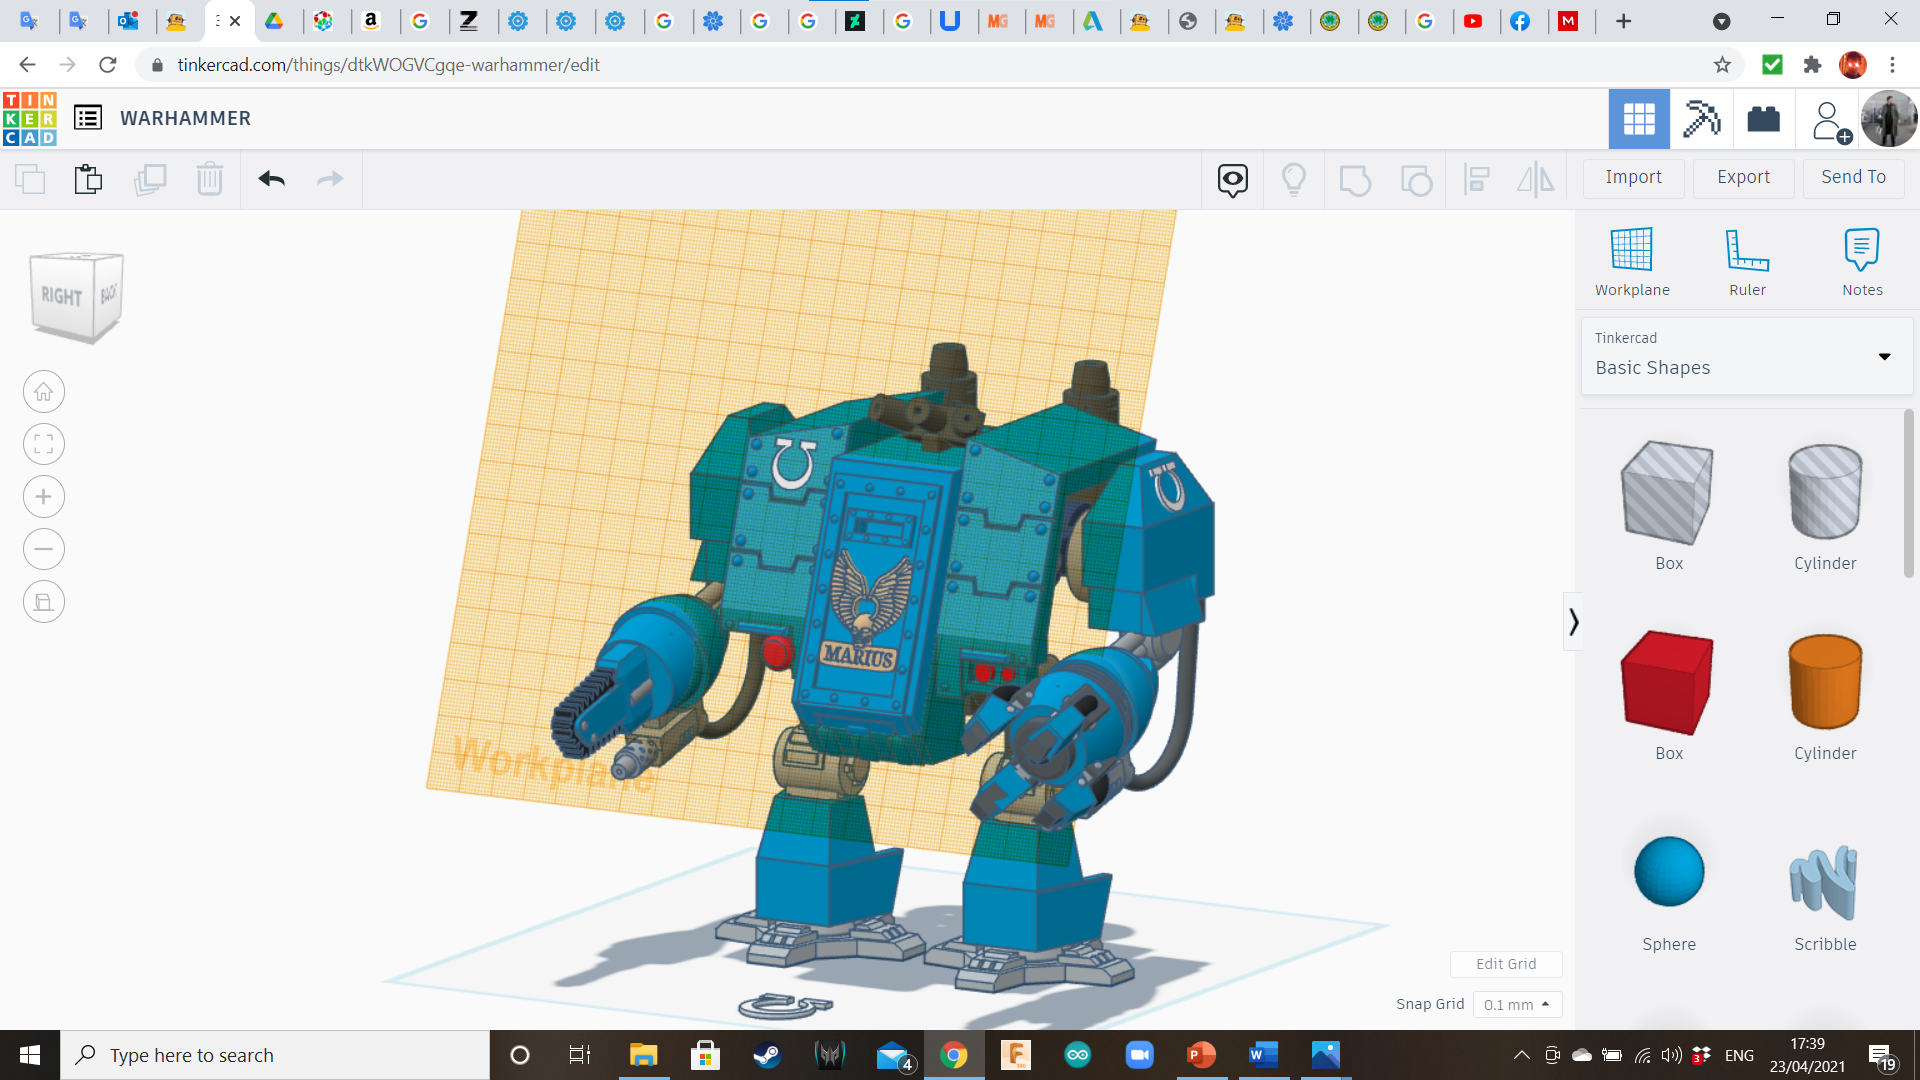Click the Send To button

coord(1853,177)
